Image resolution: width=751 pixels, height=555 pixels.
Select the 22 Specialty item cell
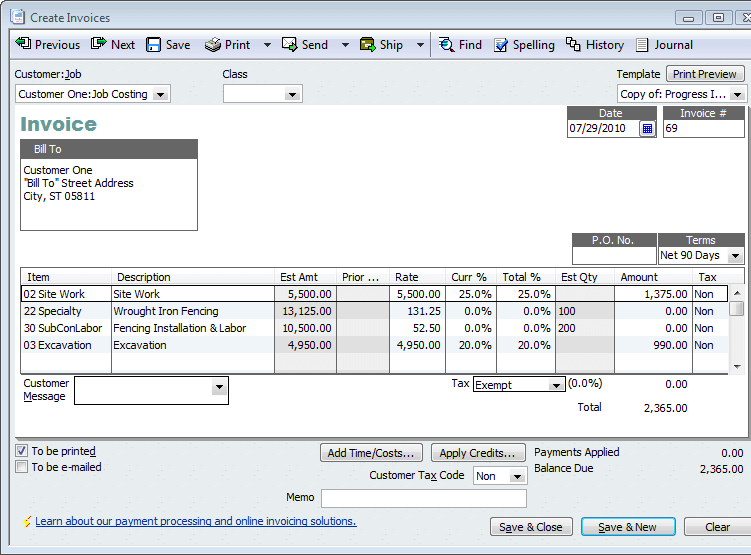(x=67, y=311)
